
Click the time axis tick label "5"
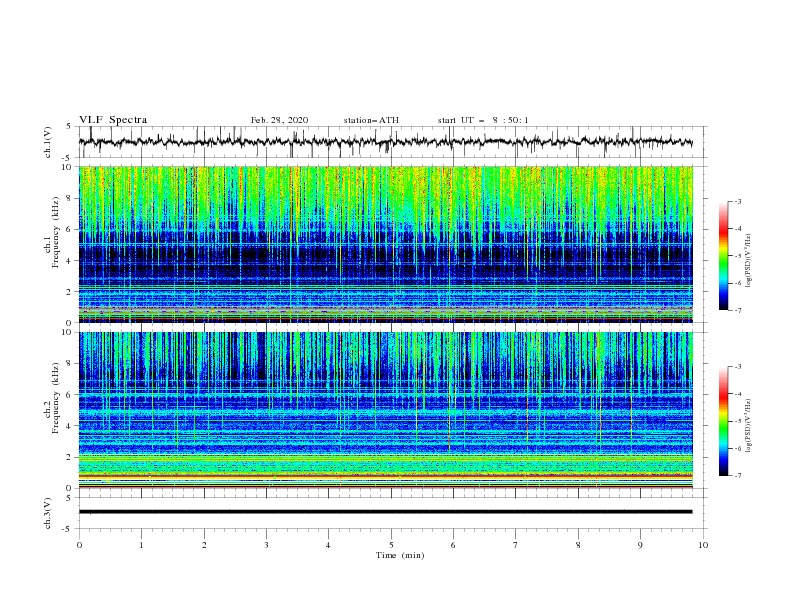click(391, 545)
